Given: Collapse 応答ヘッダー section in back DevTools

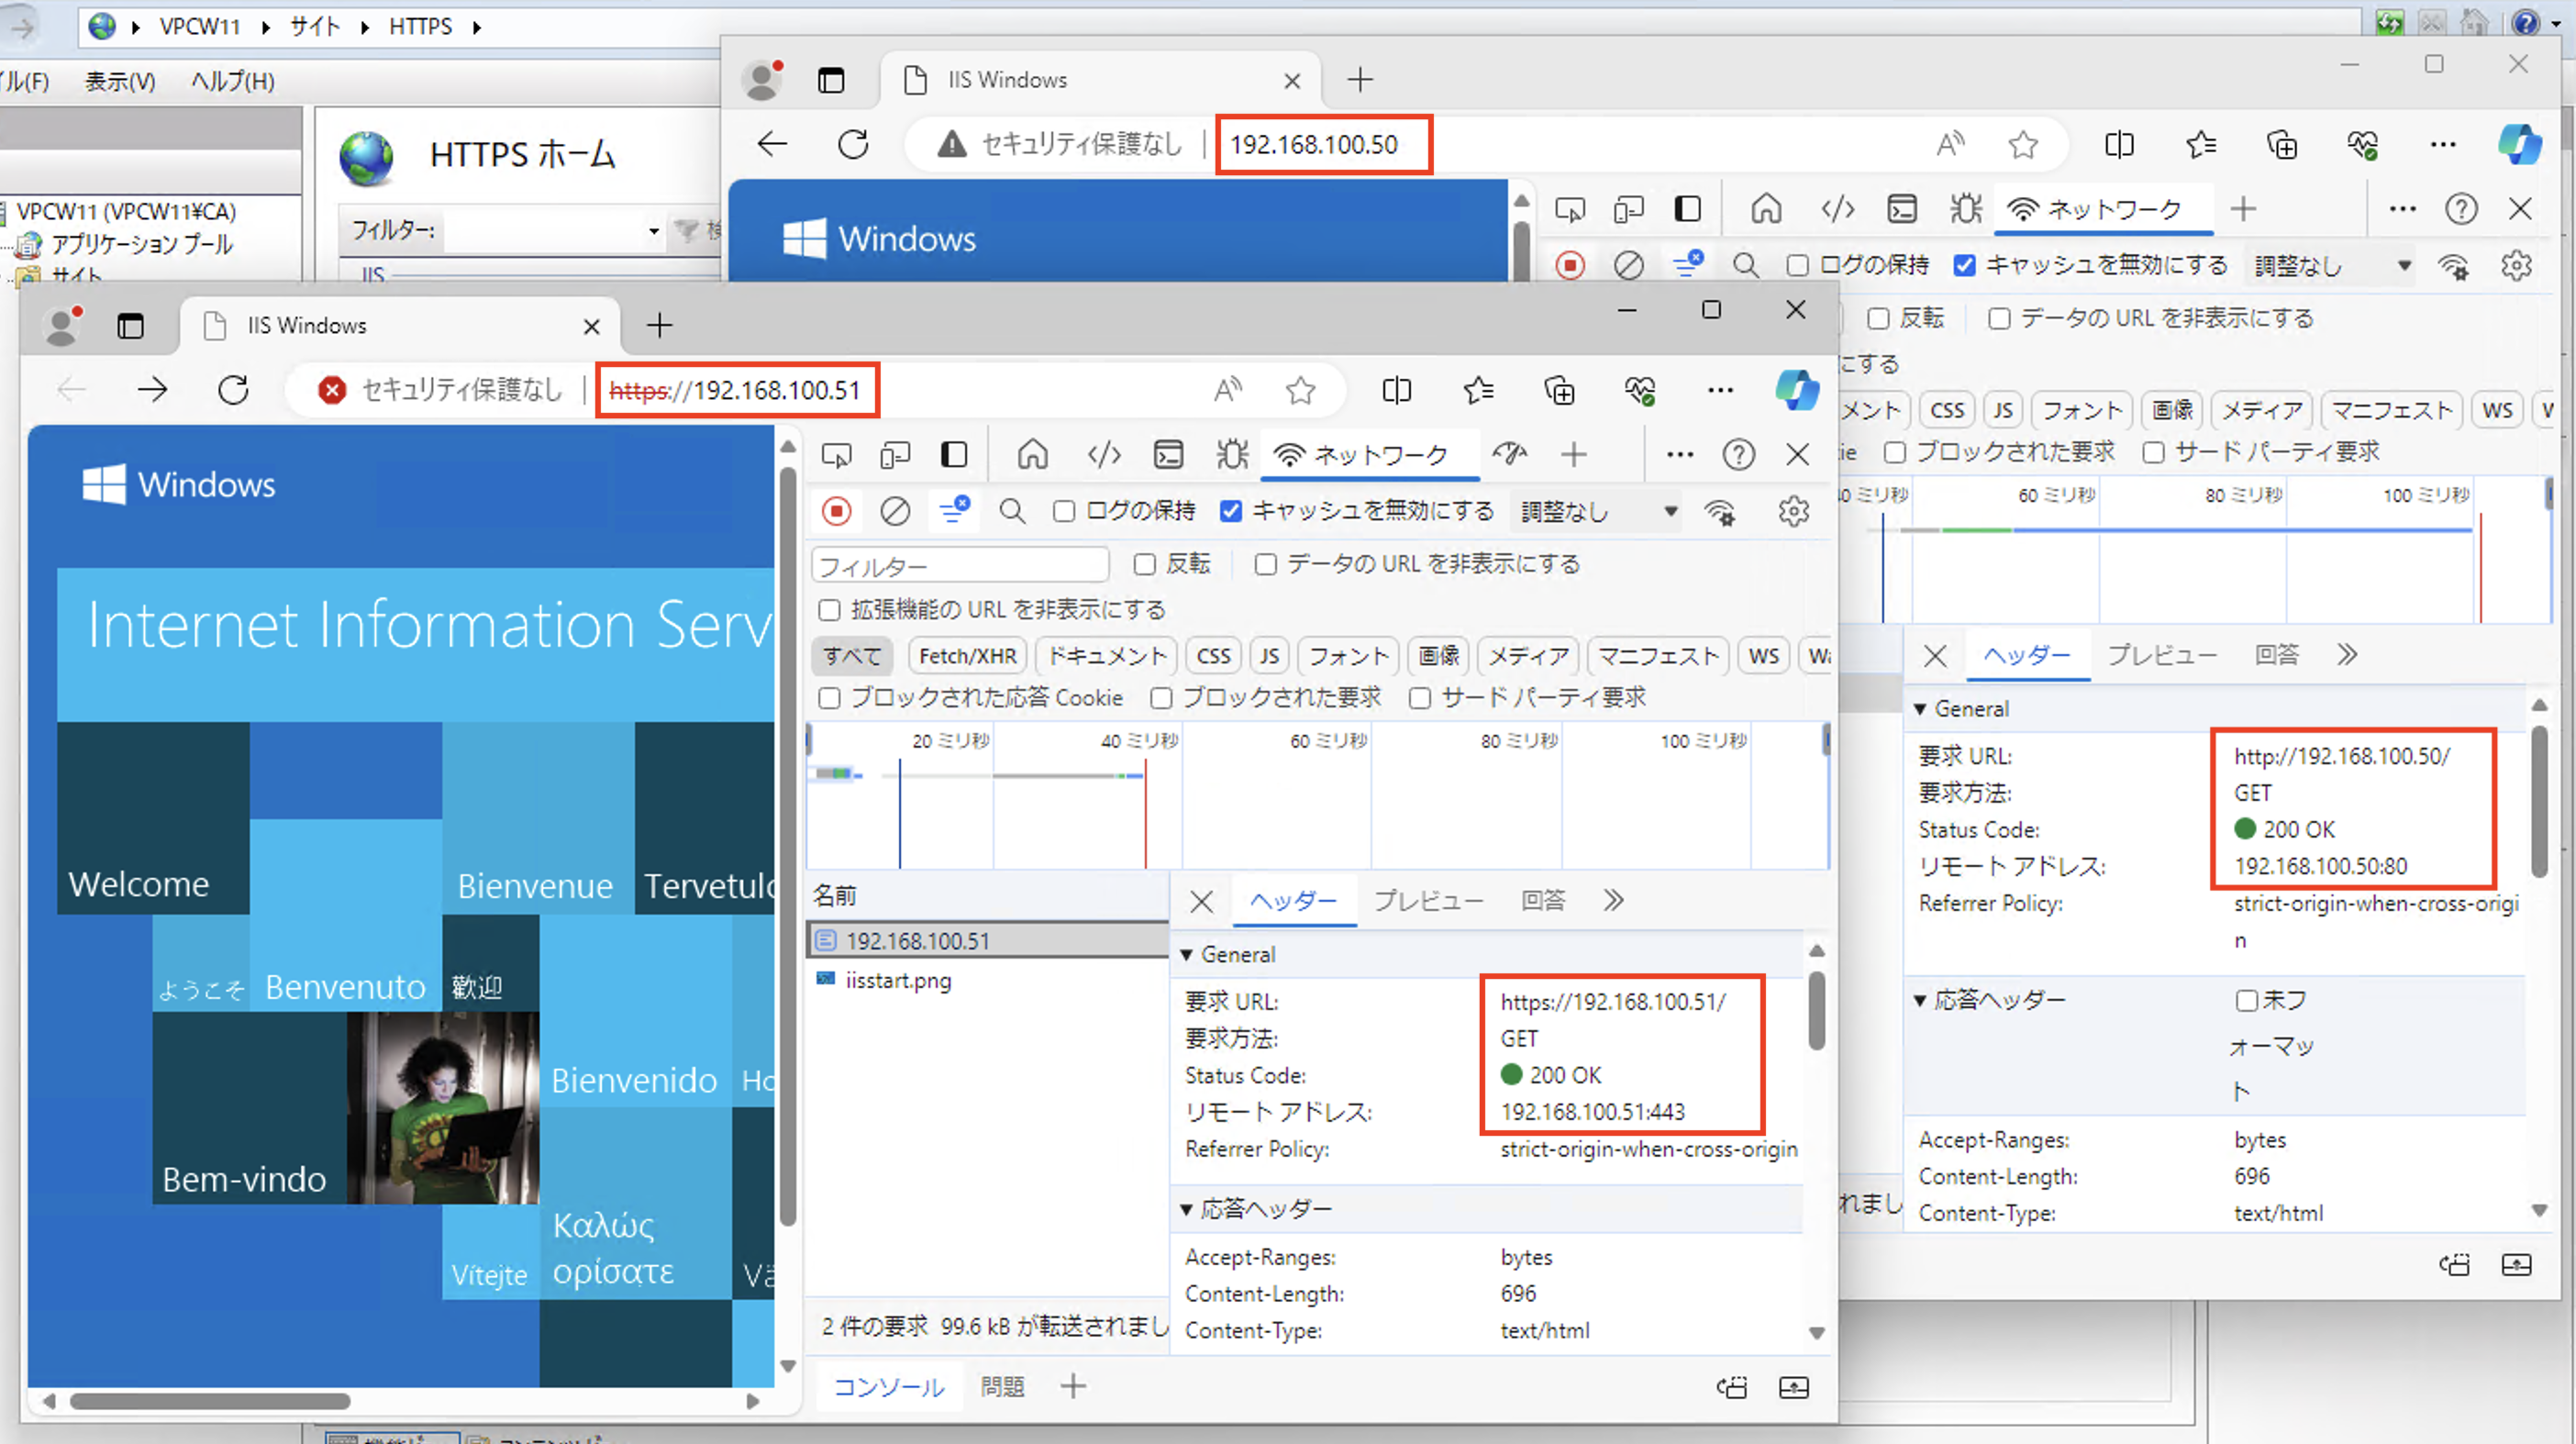Looking at the screenshot, I should point(1920,1000).
